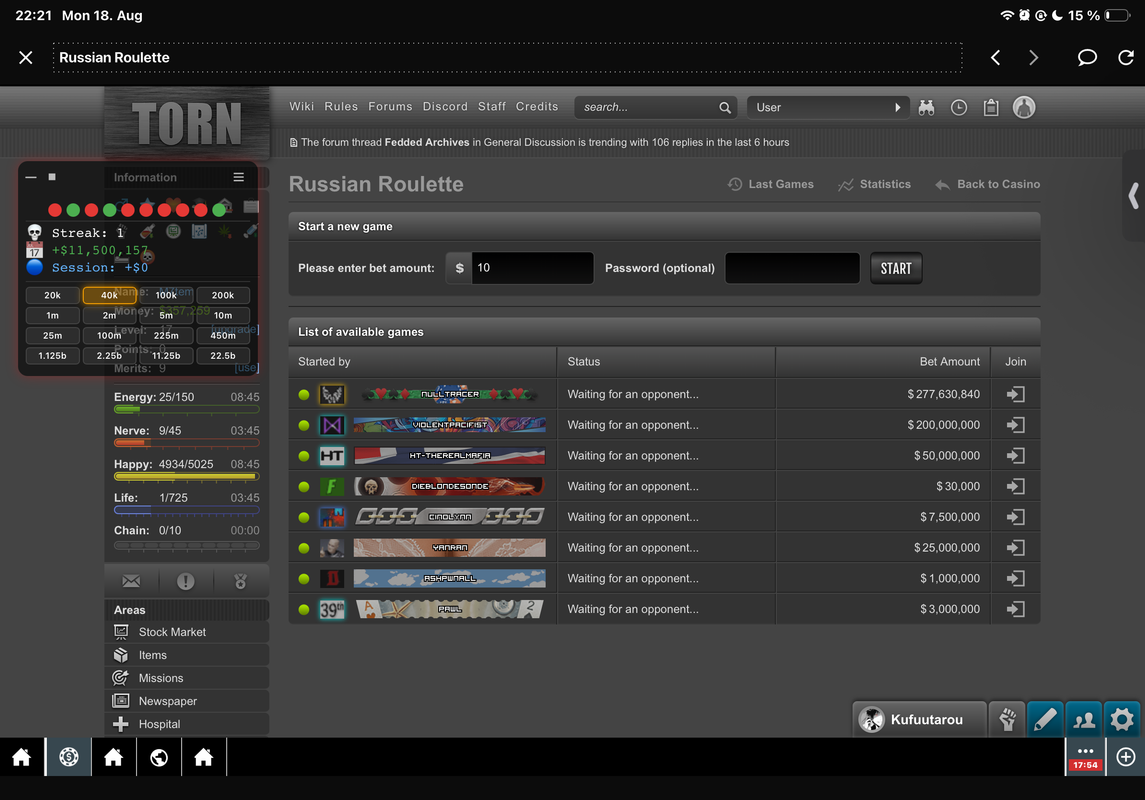Open Newspaper in Areas
The height and width of the screenshot is (800, 1145).
pos(187,701)
